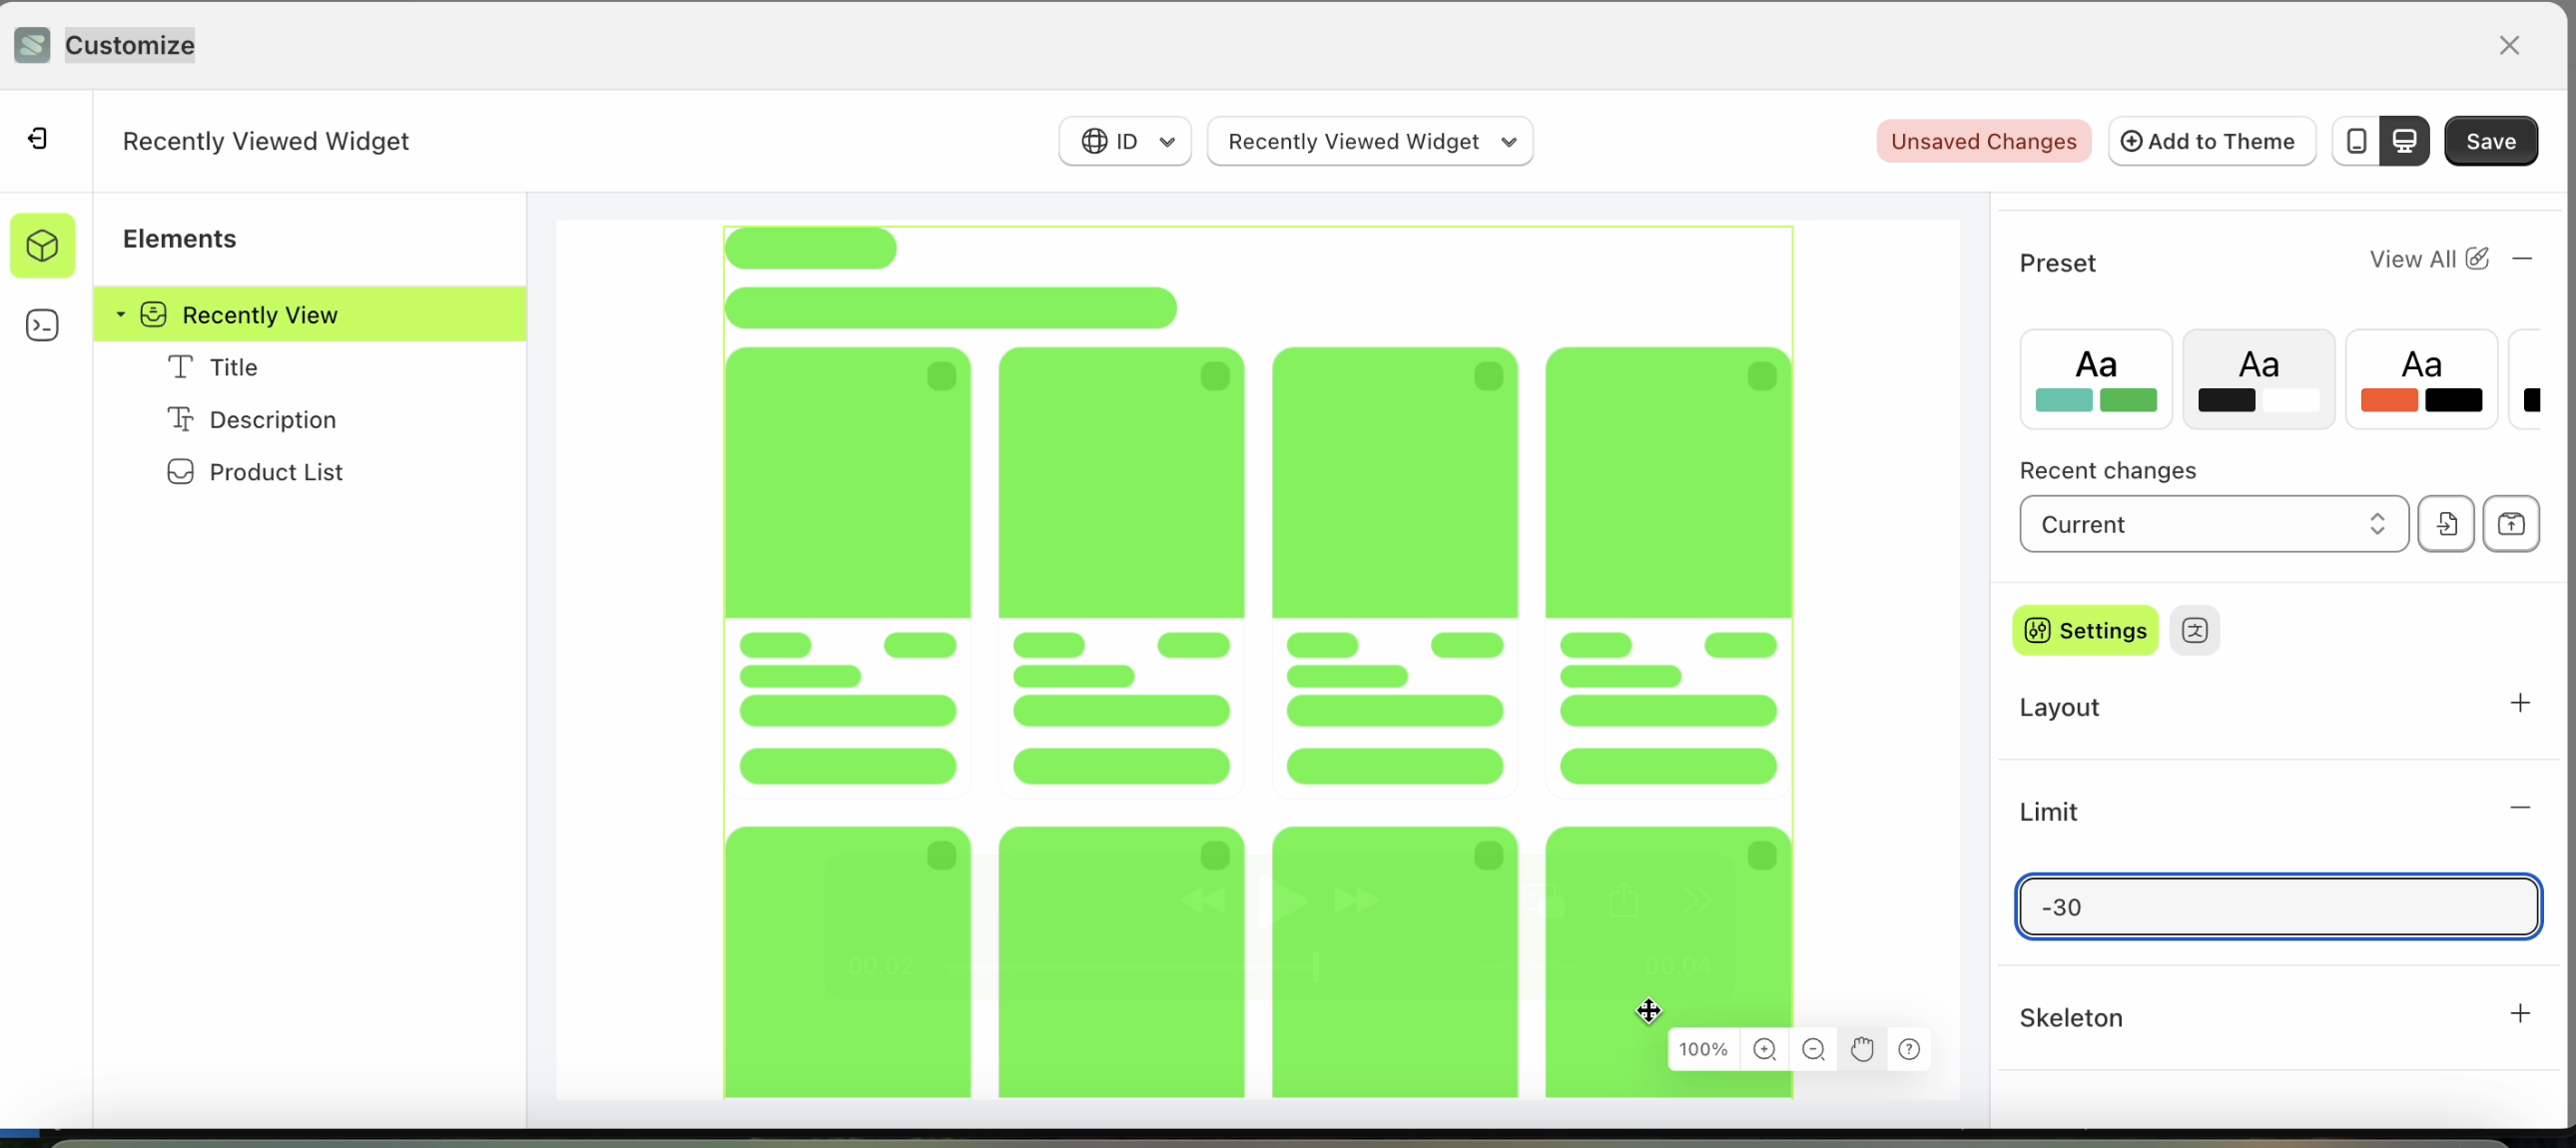Export via the folder-upload icon
2576x1148 pixels.
tap(2512, 524)
